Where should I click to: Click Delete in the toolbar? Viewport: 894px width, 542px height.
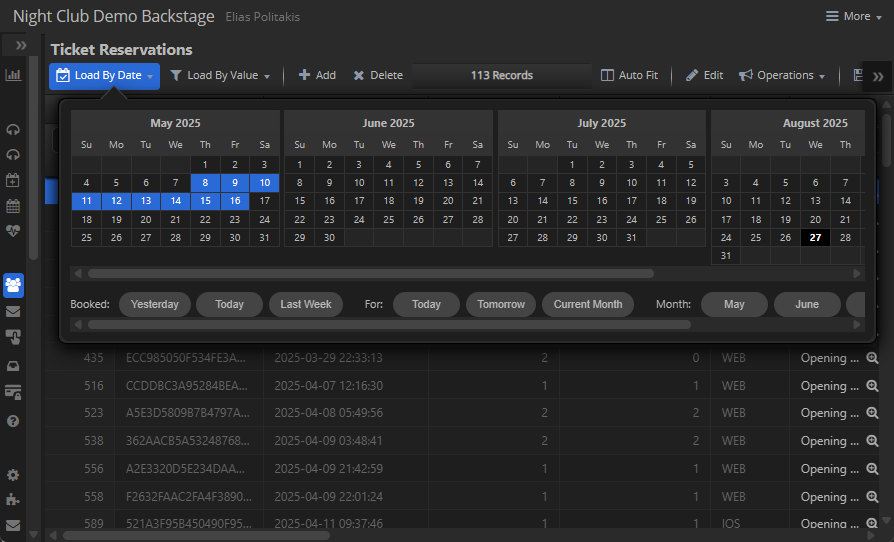pos(378,76)
